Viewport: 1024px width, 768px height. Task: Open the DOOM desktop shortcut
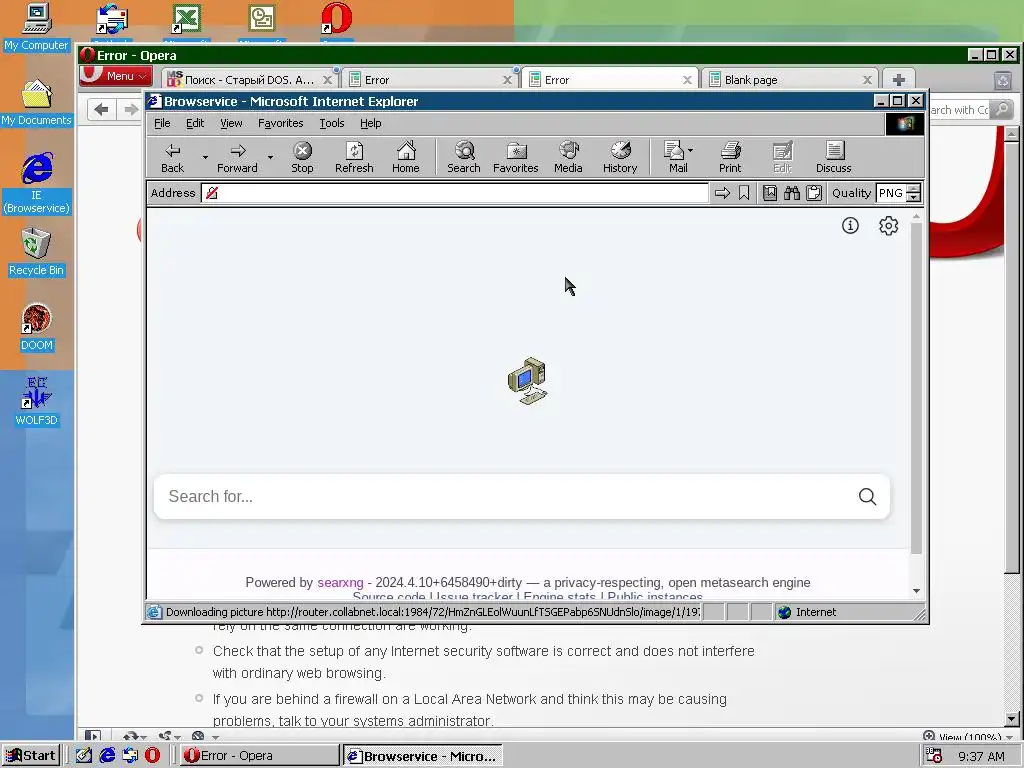(37, 327)
